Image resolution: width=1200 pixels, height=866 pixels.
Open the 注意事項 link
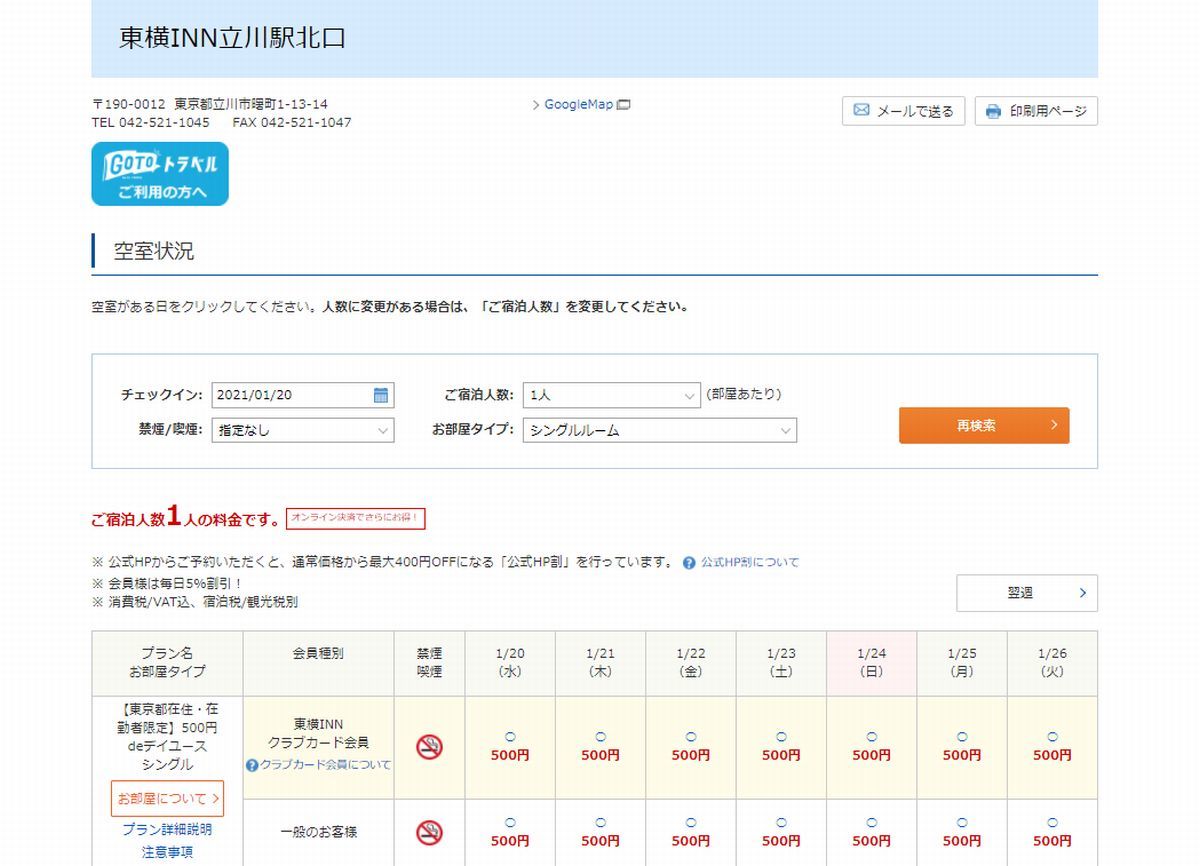[x=167, y=852]
